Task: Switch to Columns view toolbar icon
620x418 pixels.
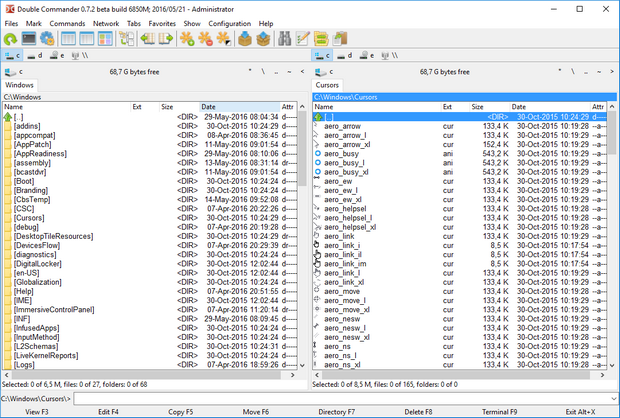Action: point(87,39)
